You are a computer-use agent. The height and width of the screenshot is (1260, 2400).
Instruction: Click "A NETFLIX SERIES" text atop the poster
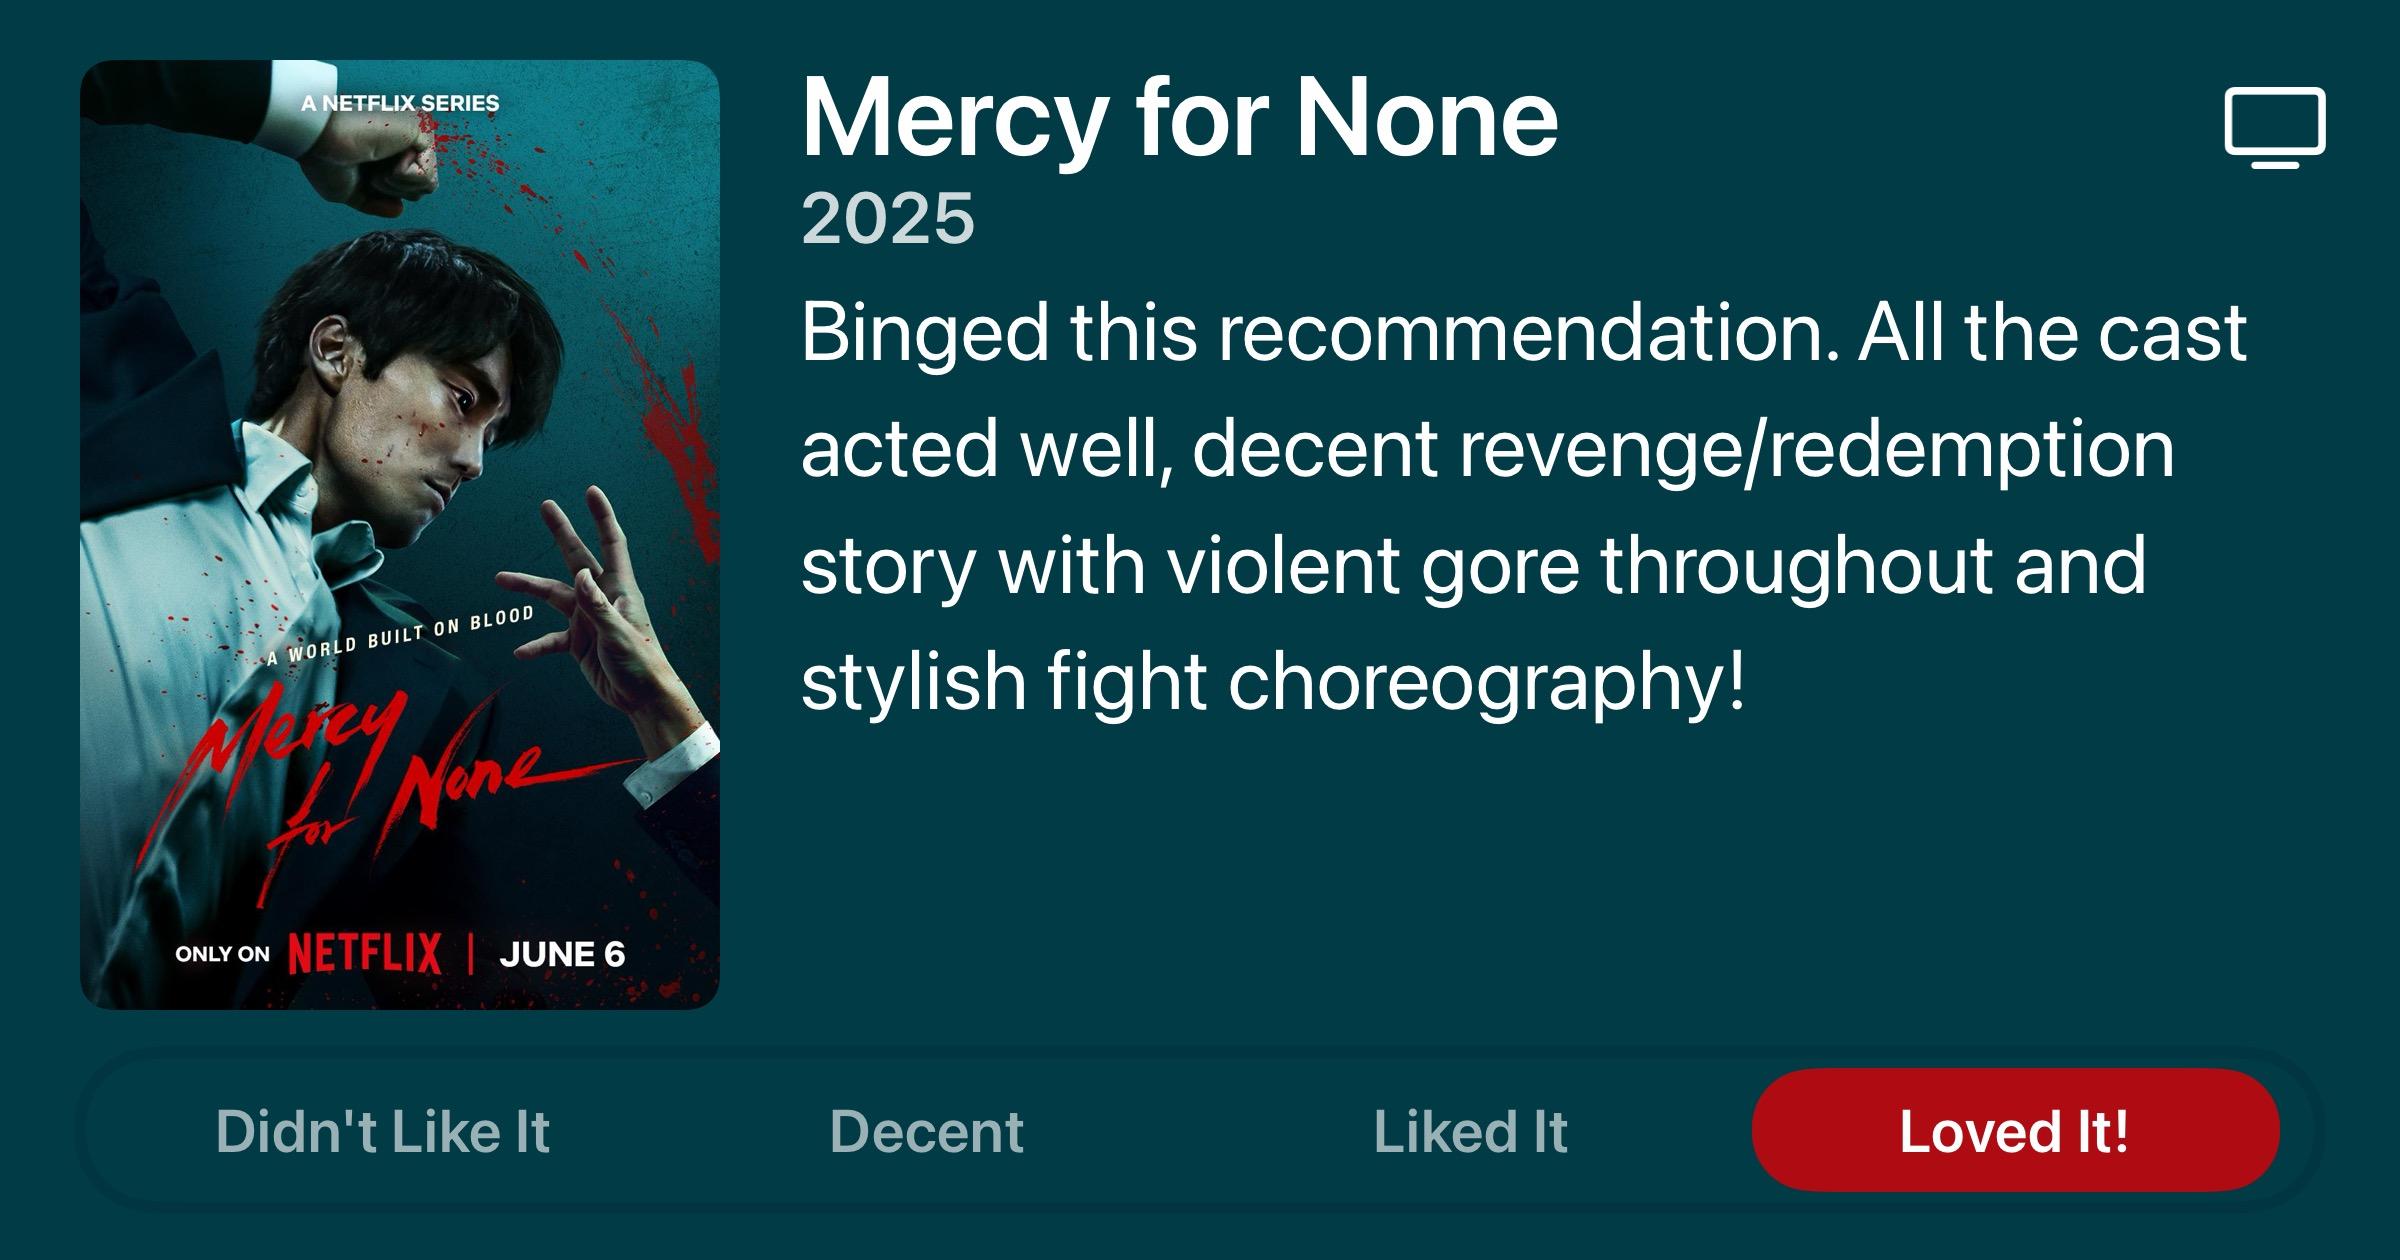[x=400, y=103]
